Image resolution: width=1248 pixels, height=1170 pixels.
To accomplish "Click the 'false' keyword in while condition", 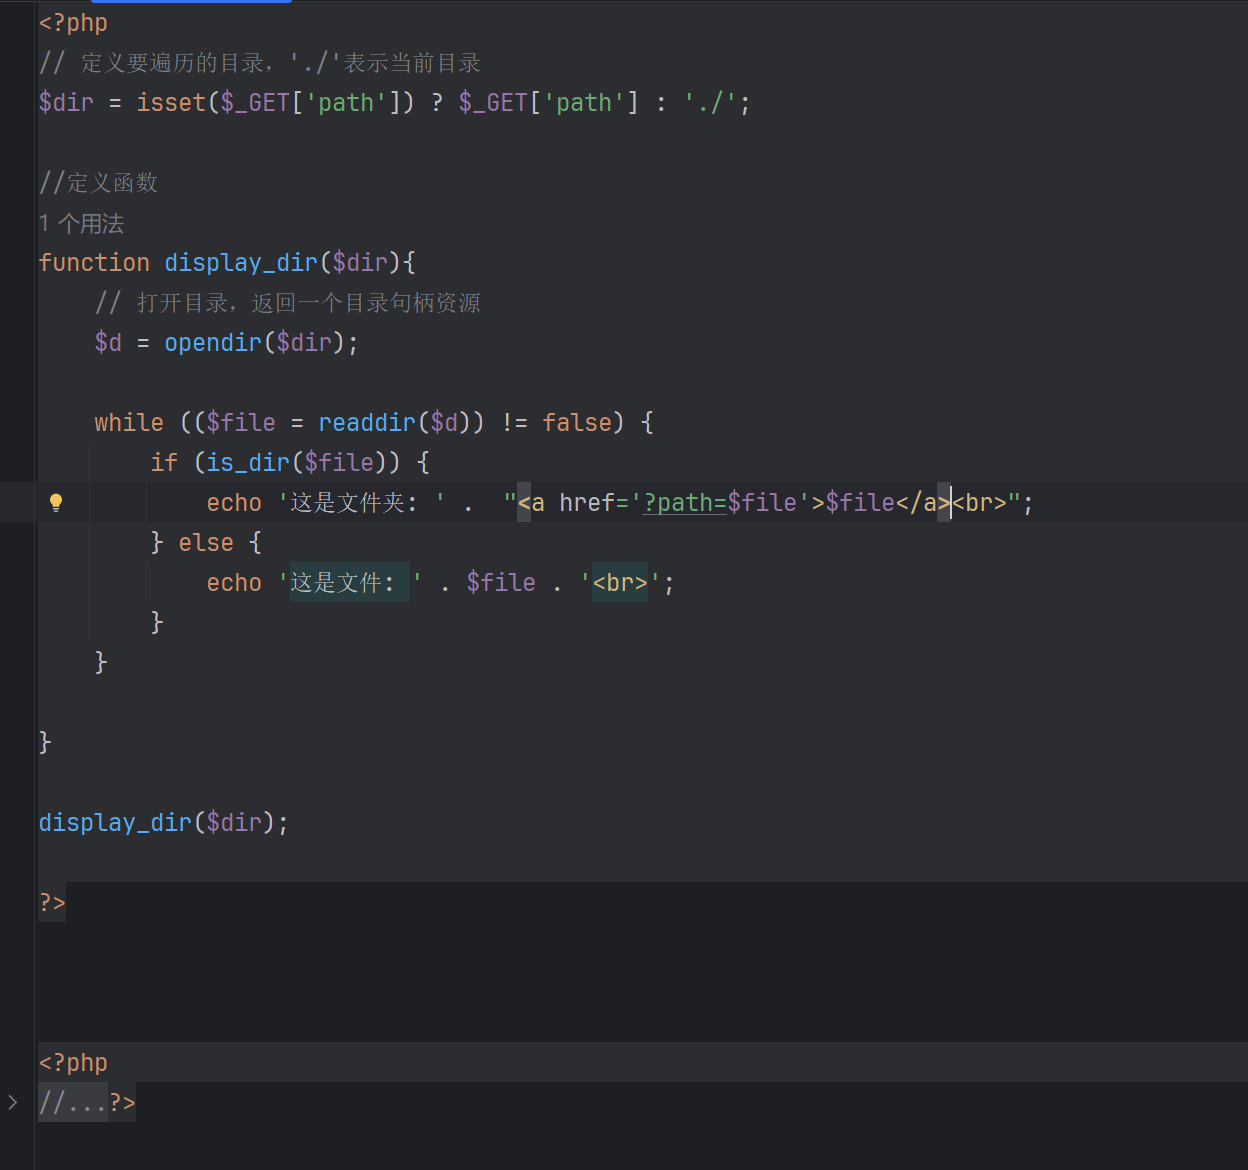I will 577,422.
